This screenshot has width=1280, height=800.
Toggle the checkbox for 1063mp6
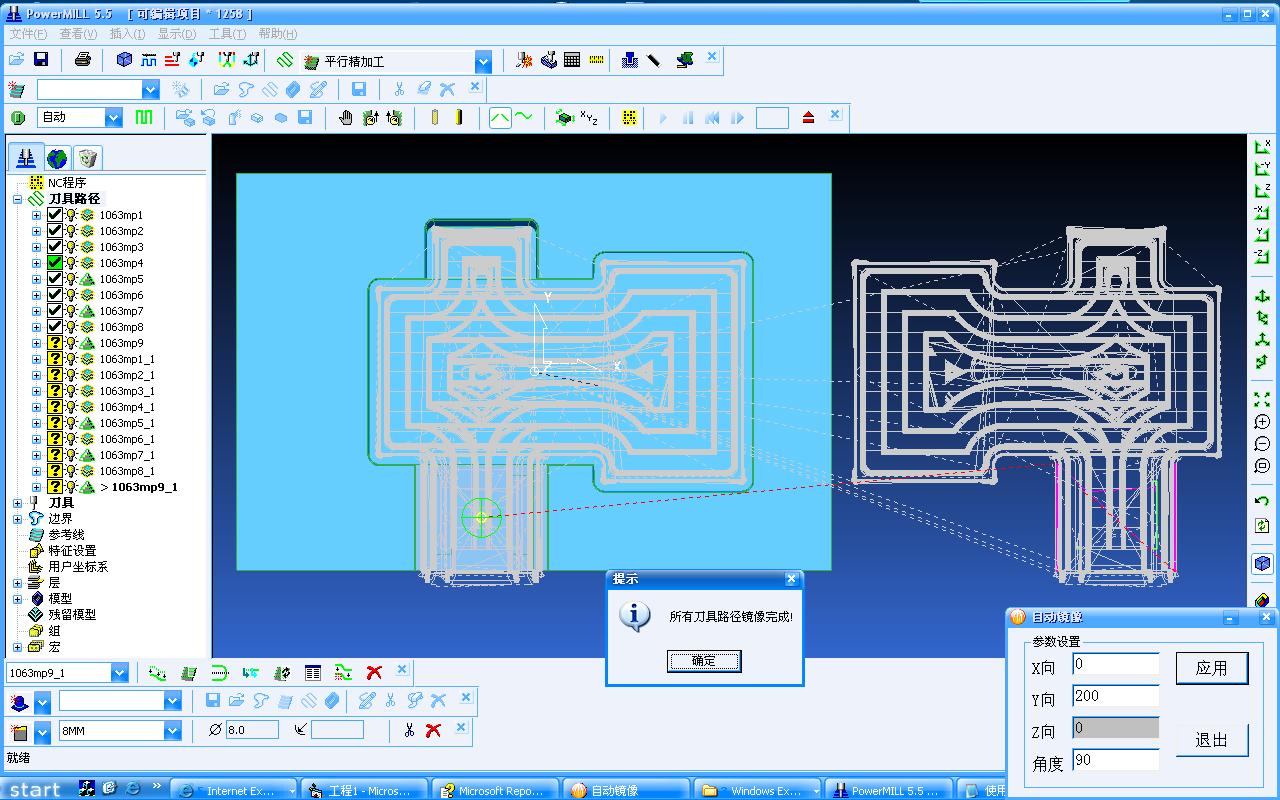click(x=54, y=295)
